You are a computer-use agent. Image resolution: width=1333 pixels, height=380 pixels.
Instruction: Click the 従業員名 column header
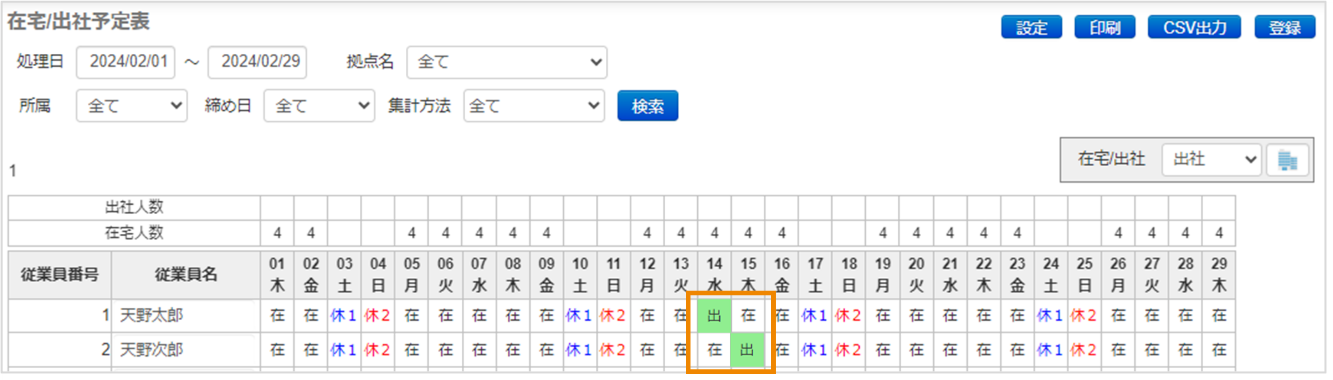186,275
